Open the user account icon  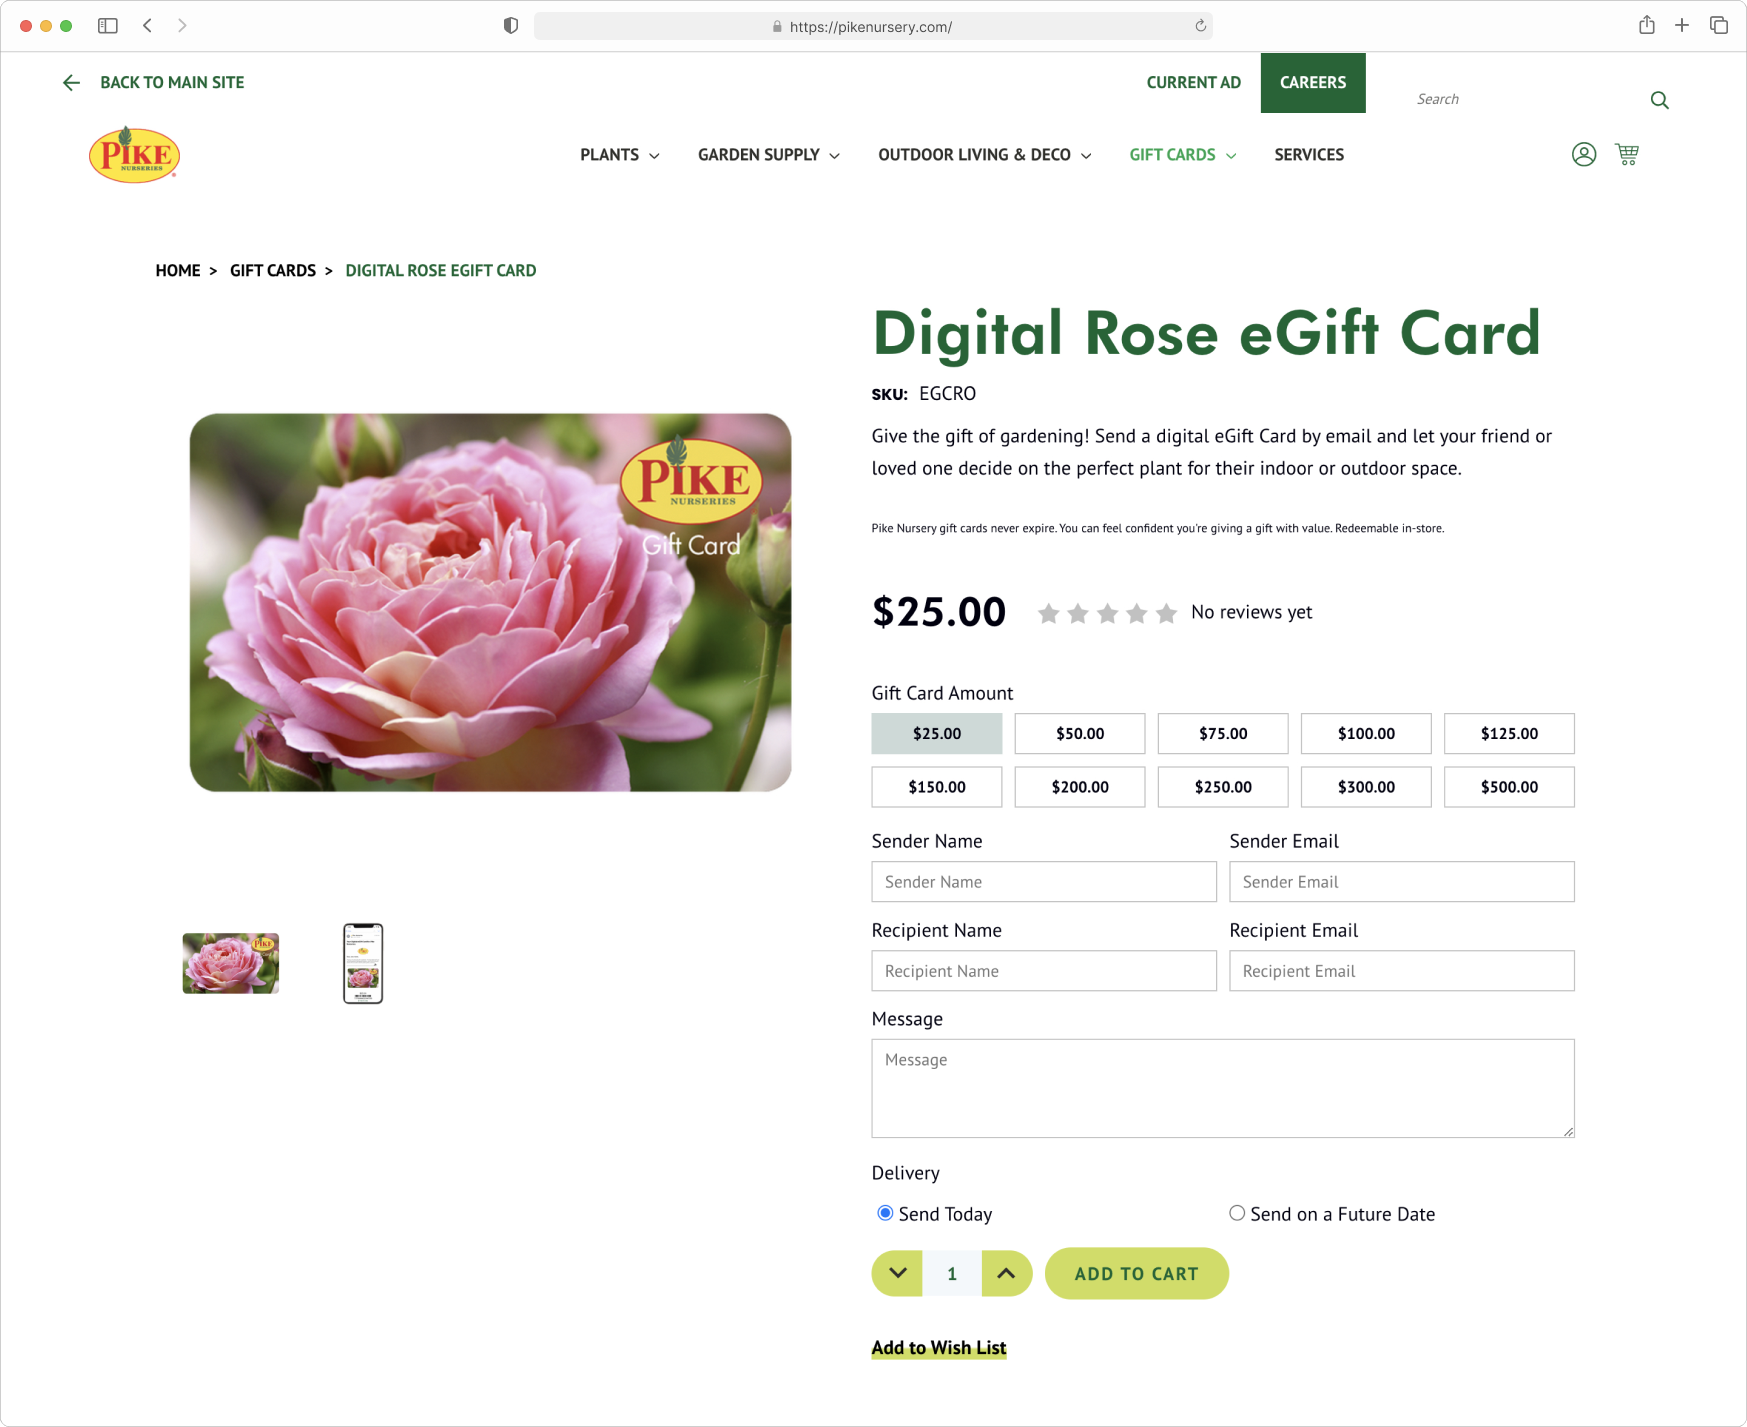(x=1584, y=155)
